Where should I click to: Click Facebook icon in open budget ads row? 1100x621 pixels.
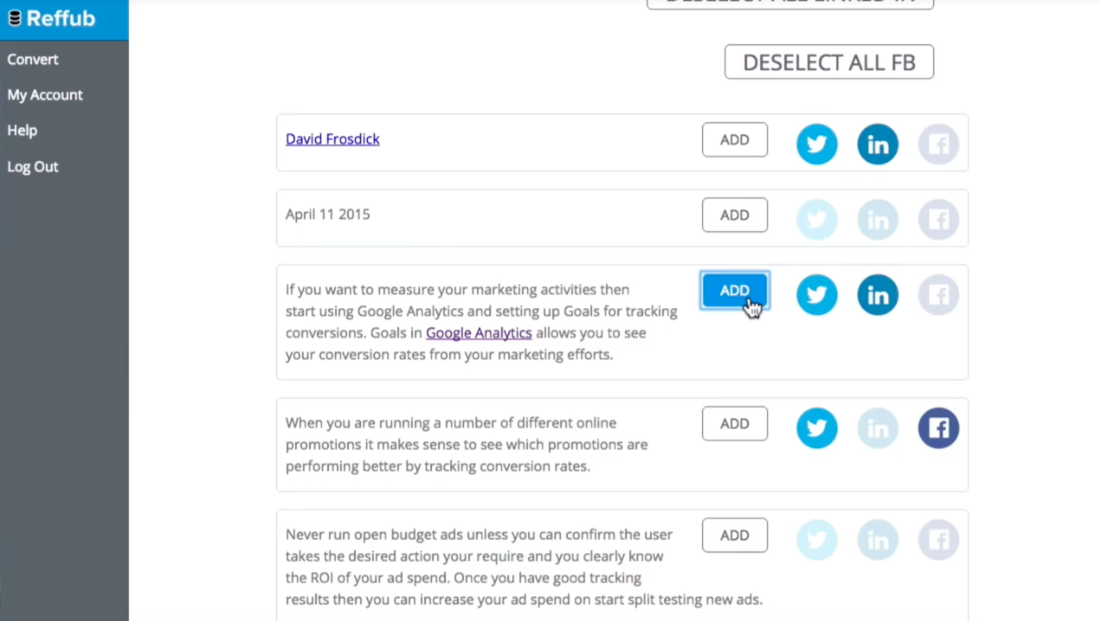point(939,540)
